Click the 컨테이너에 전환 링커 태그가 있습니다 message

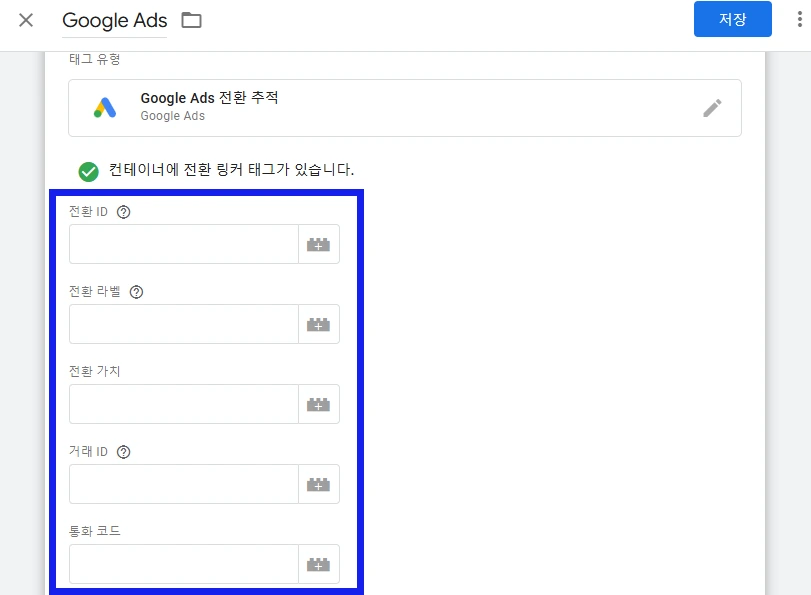point(231,170)
